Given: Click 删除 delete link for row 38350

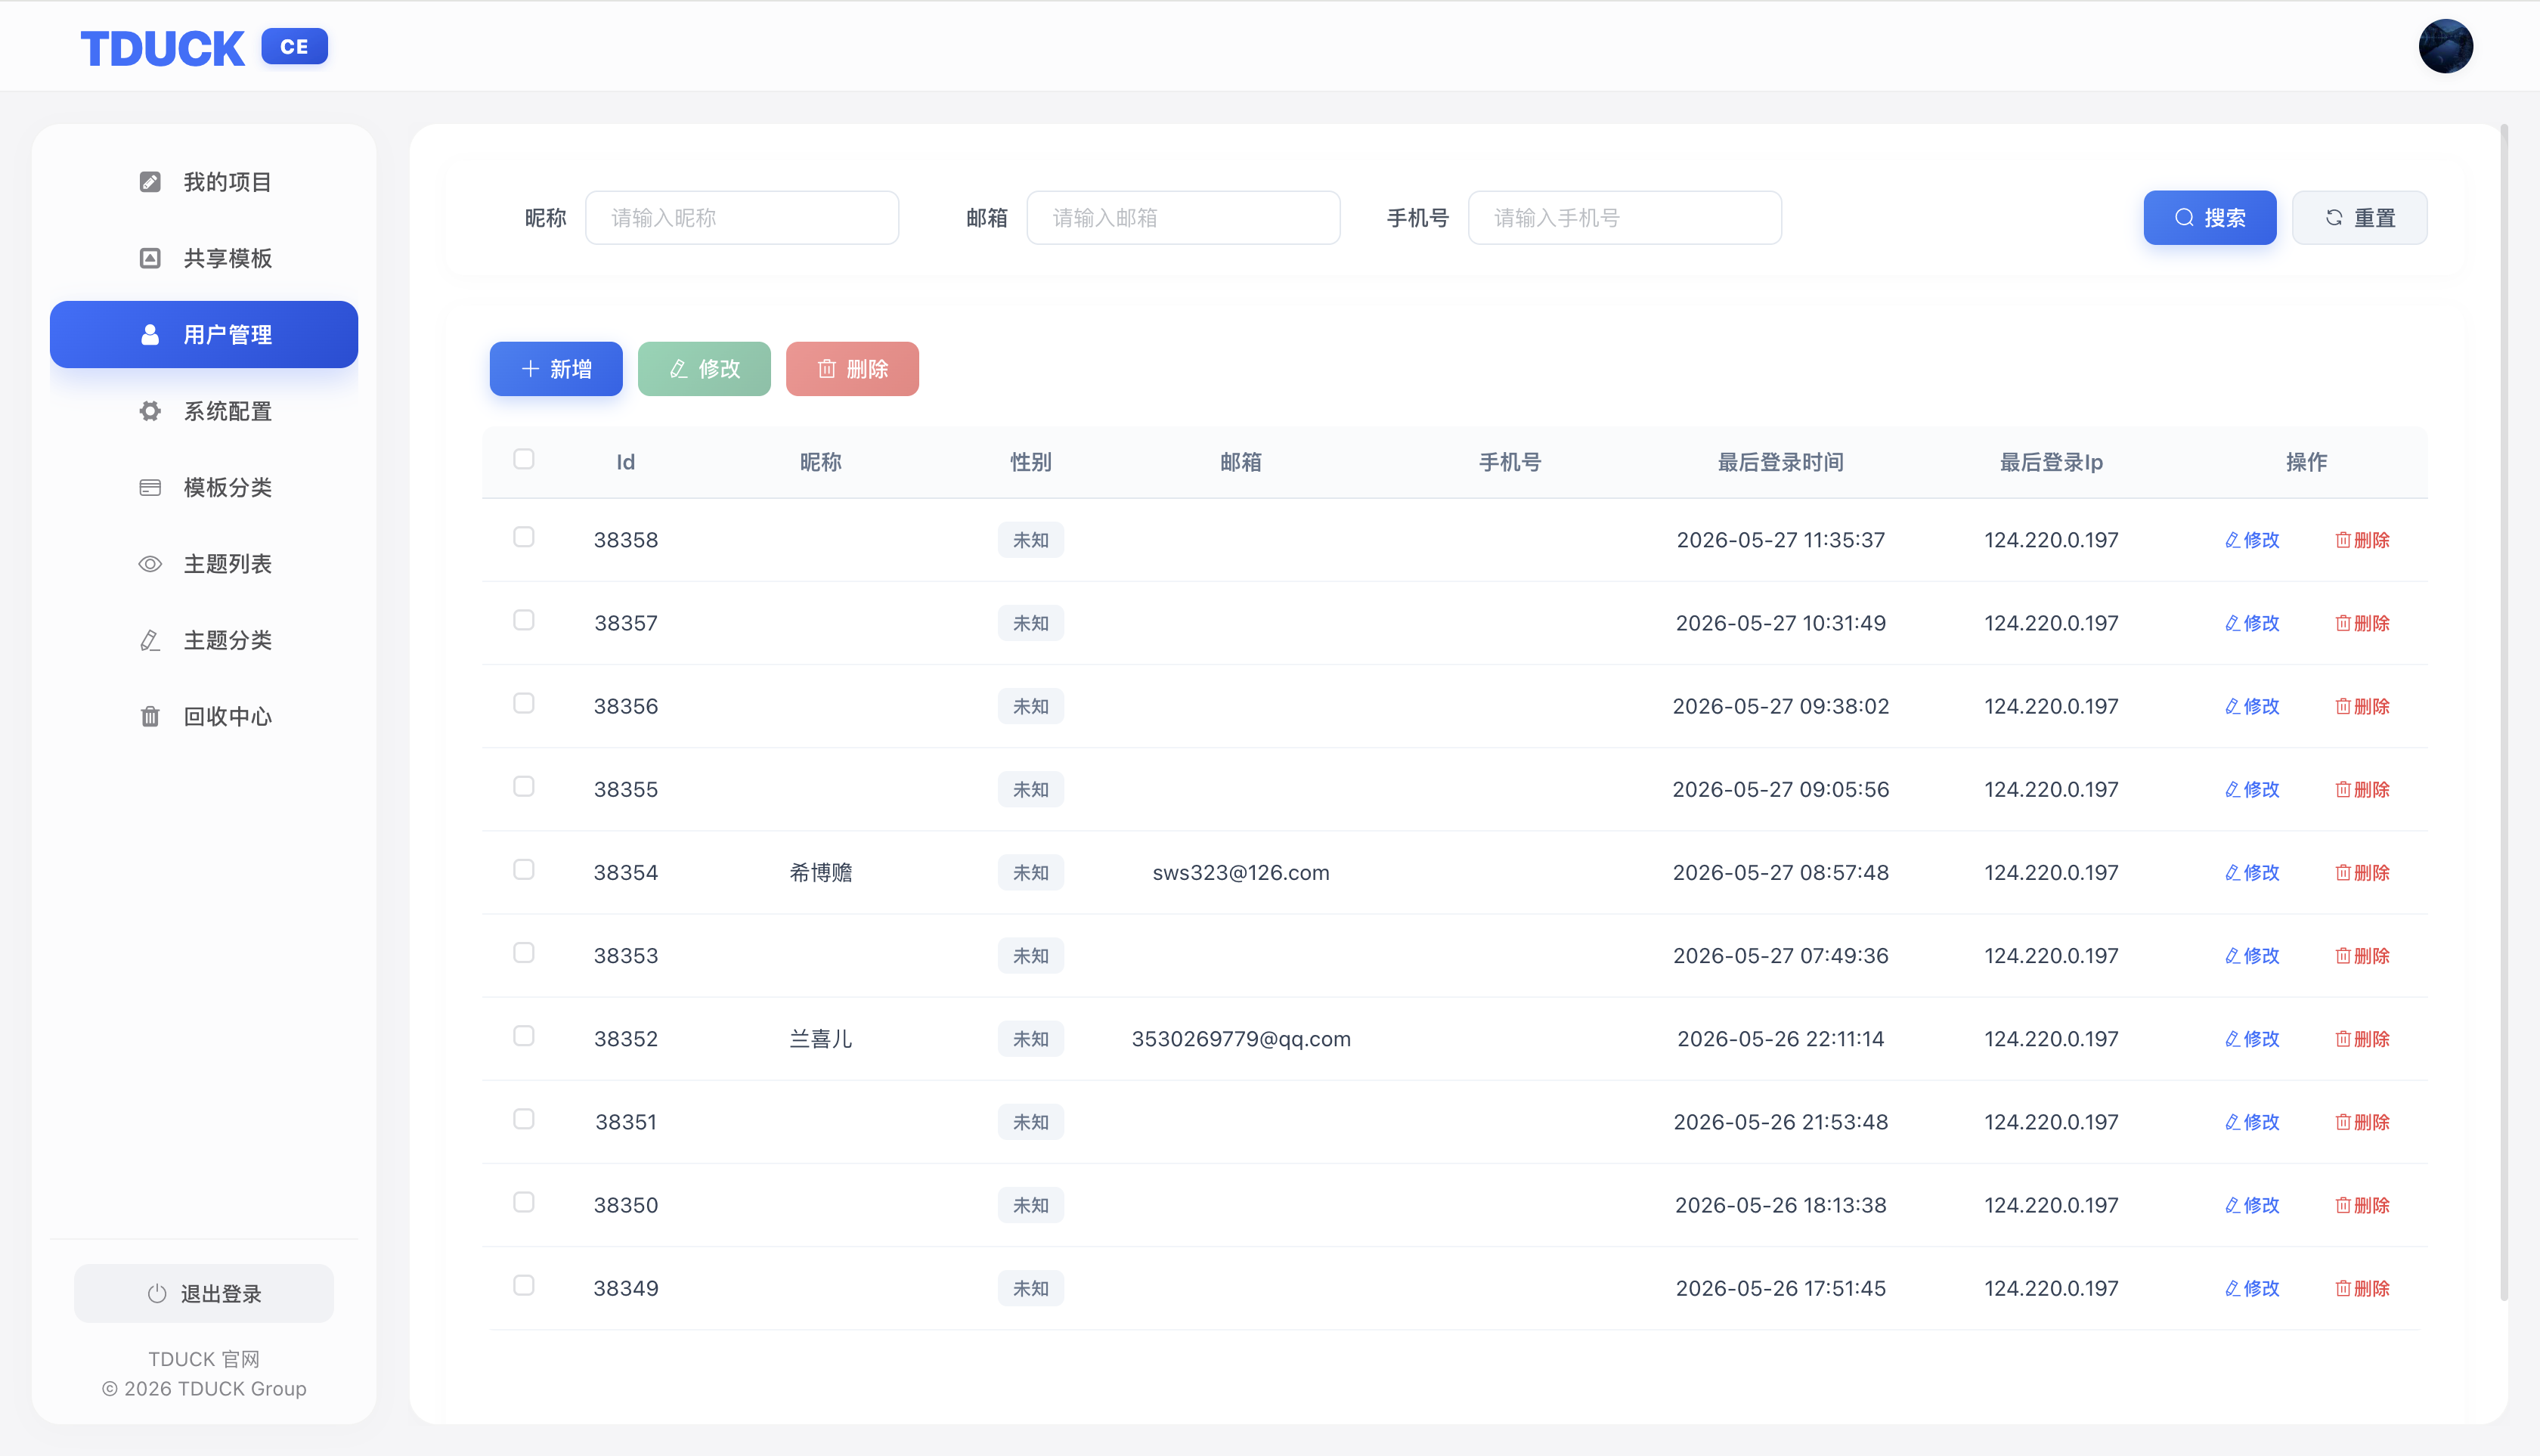Looking at the screenshot, I should [x=2362, y=1205].
